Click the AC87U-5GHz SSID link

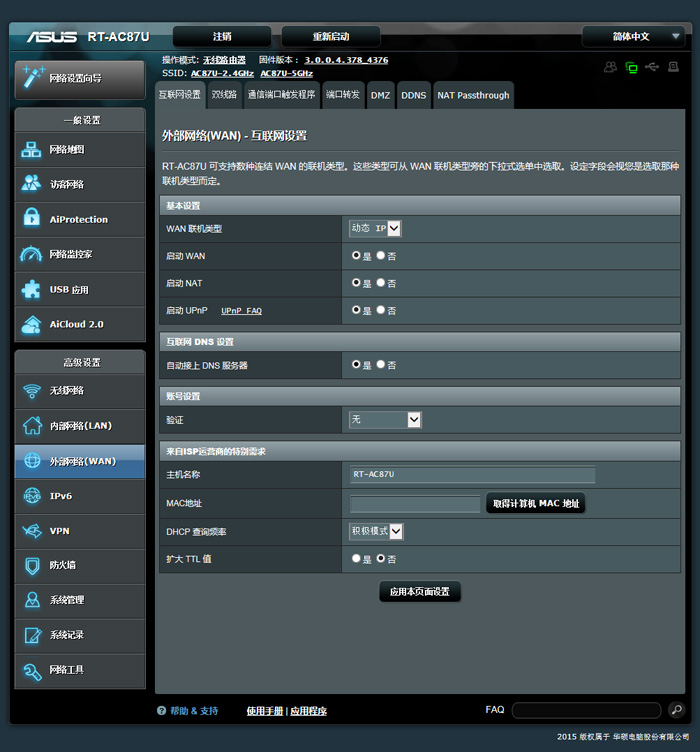286,73
